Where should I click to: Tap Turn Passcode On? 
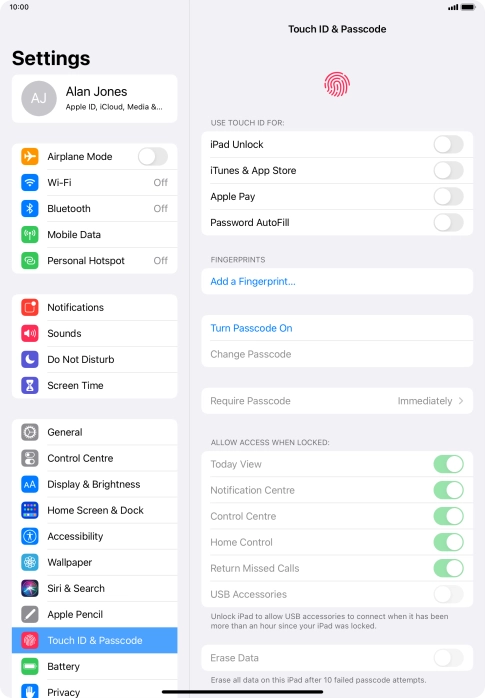coord(251,328)
